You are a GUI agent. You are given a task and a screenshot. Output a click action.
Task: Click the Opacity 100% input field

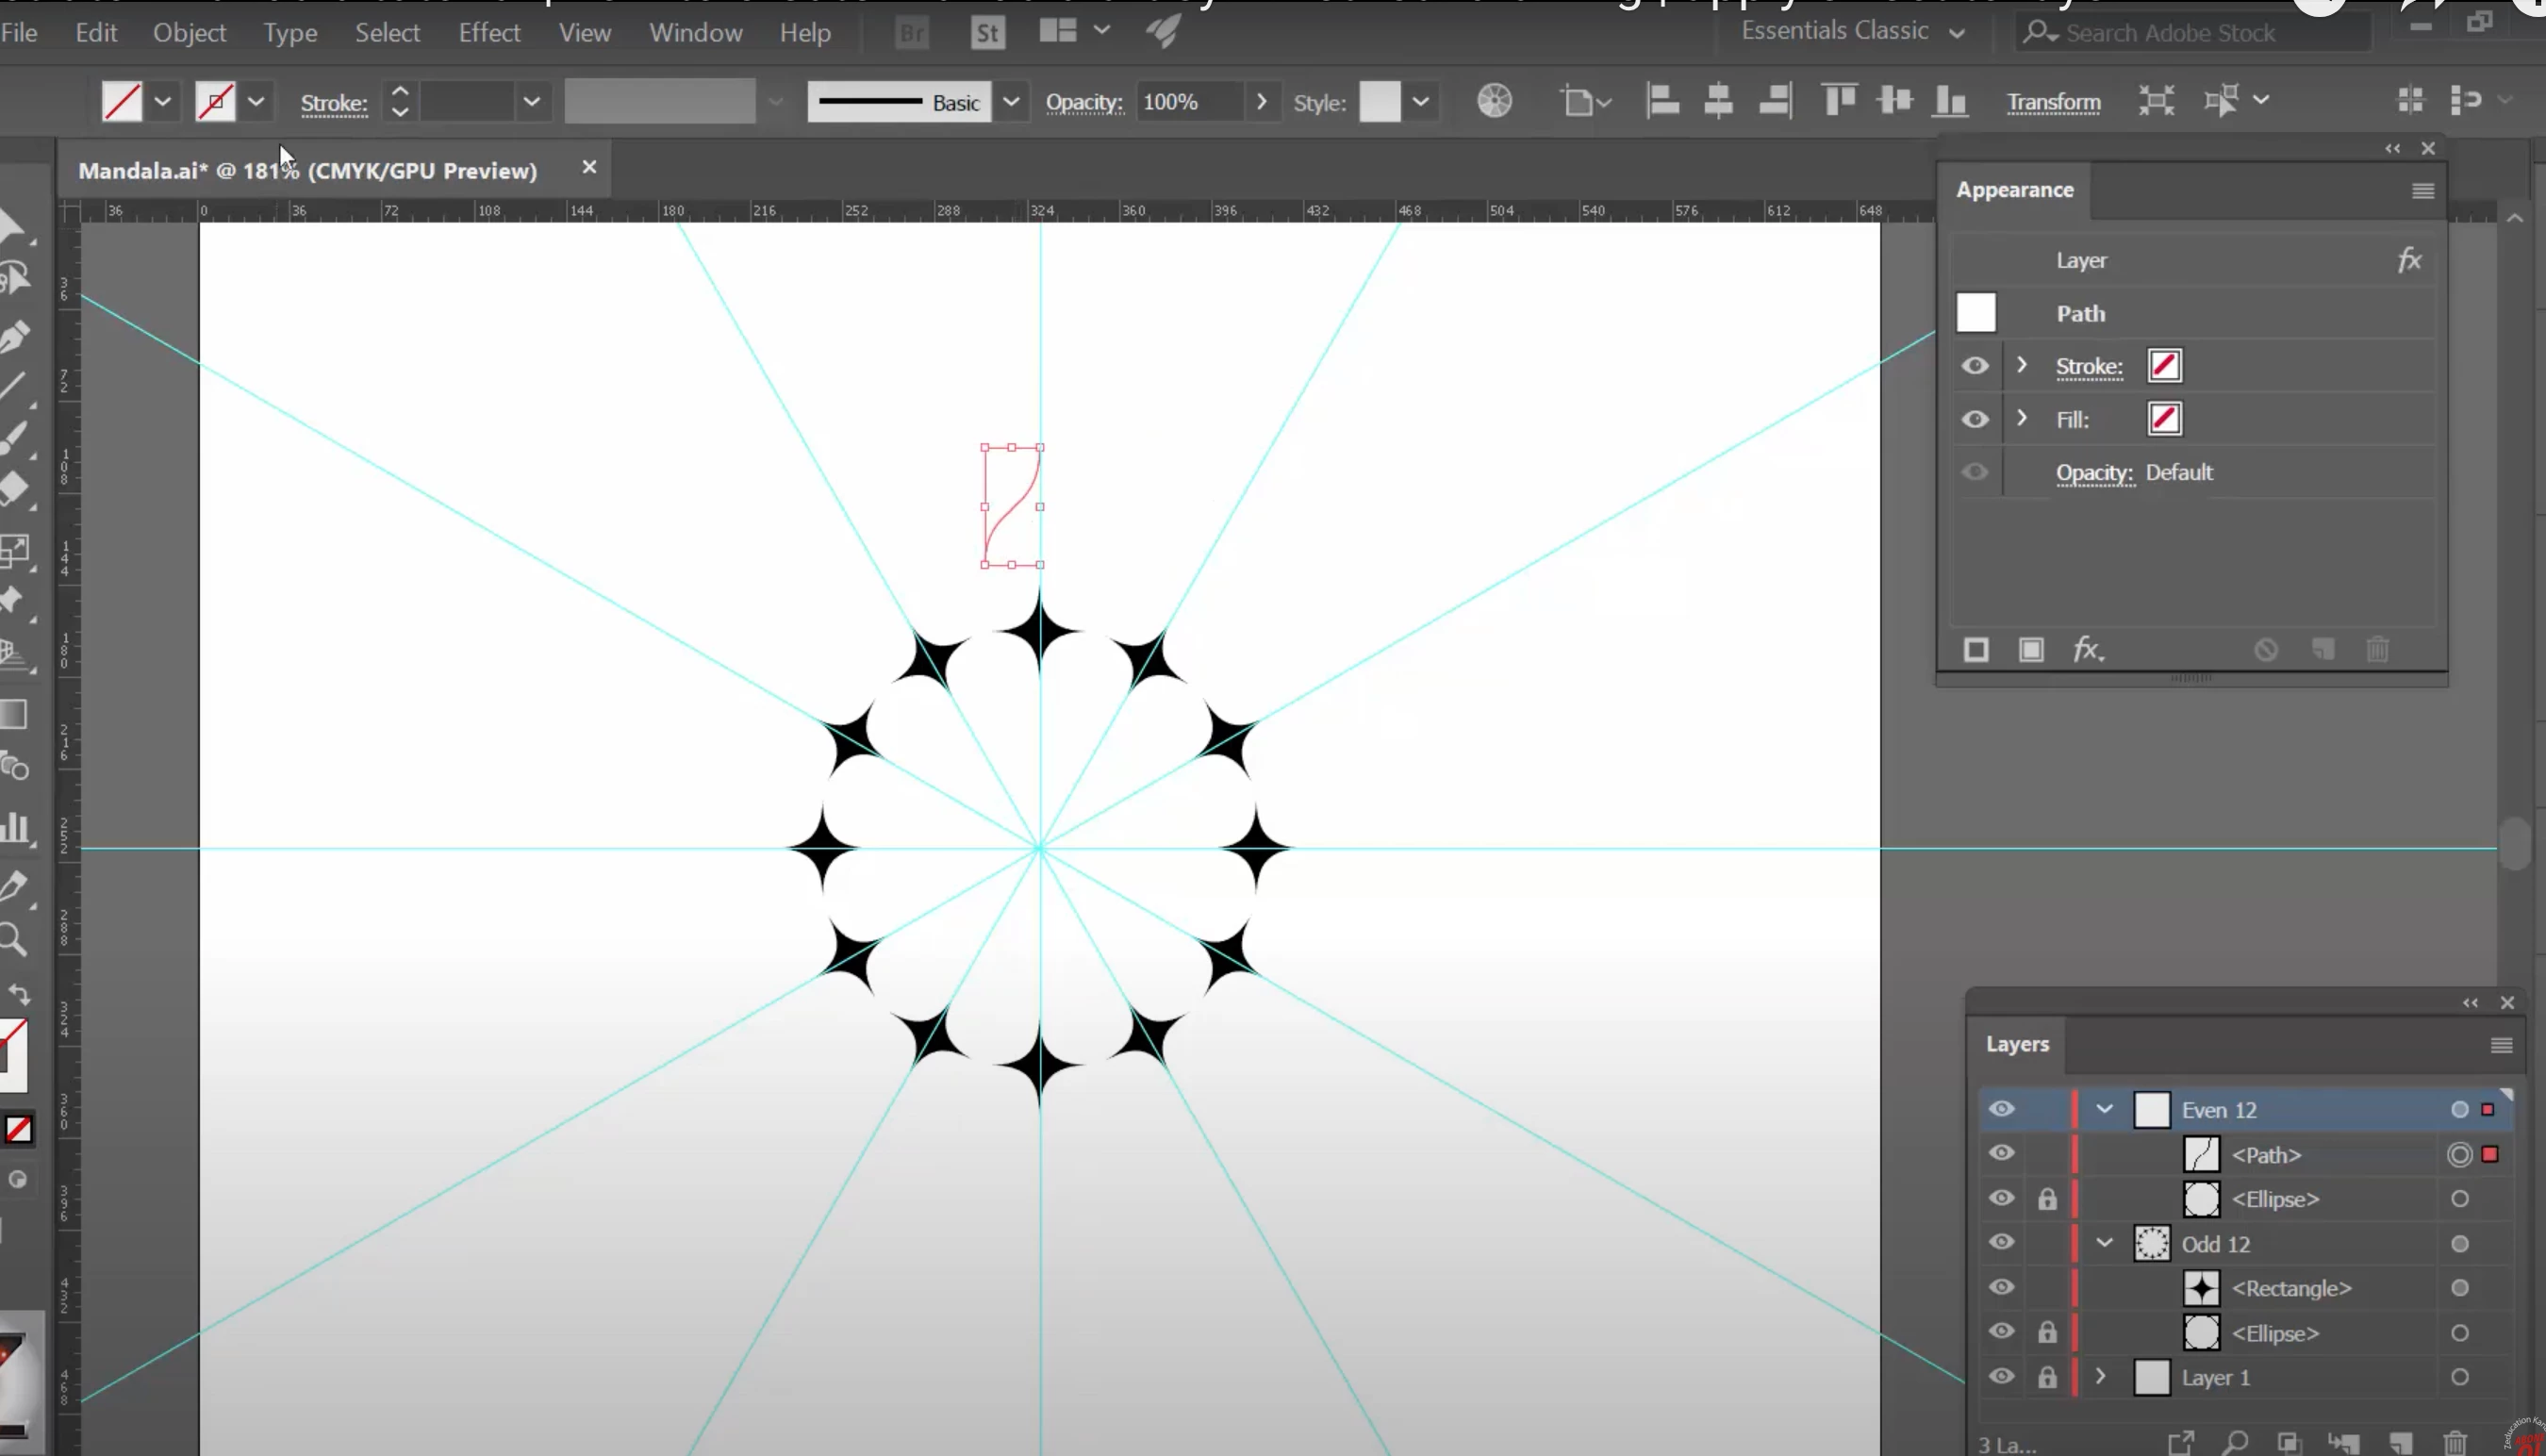click(1189, 102)
